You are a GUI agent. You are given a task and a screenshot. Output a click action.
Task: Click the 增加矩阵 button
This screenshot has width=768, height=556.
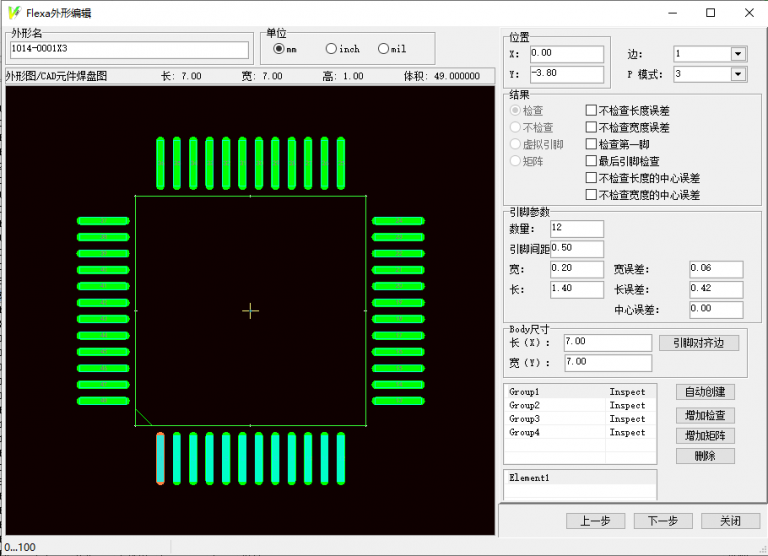click(705, 435)
